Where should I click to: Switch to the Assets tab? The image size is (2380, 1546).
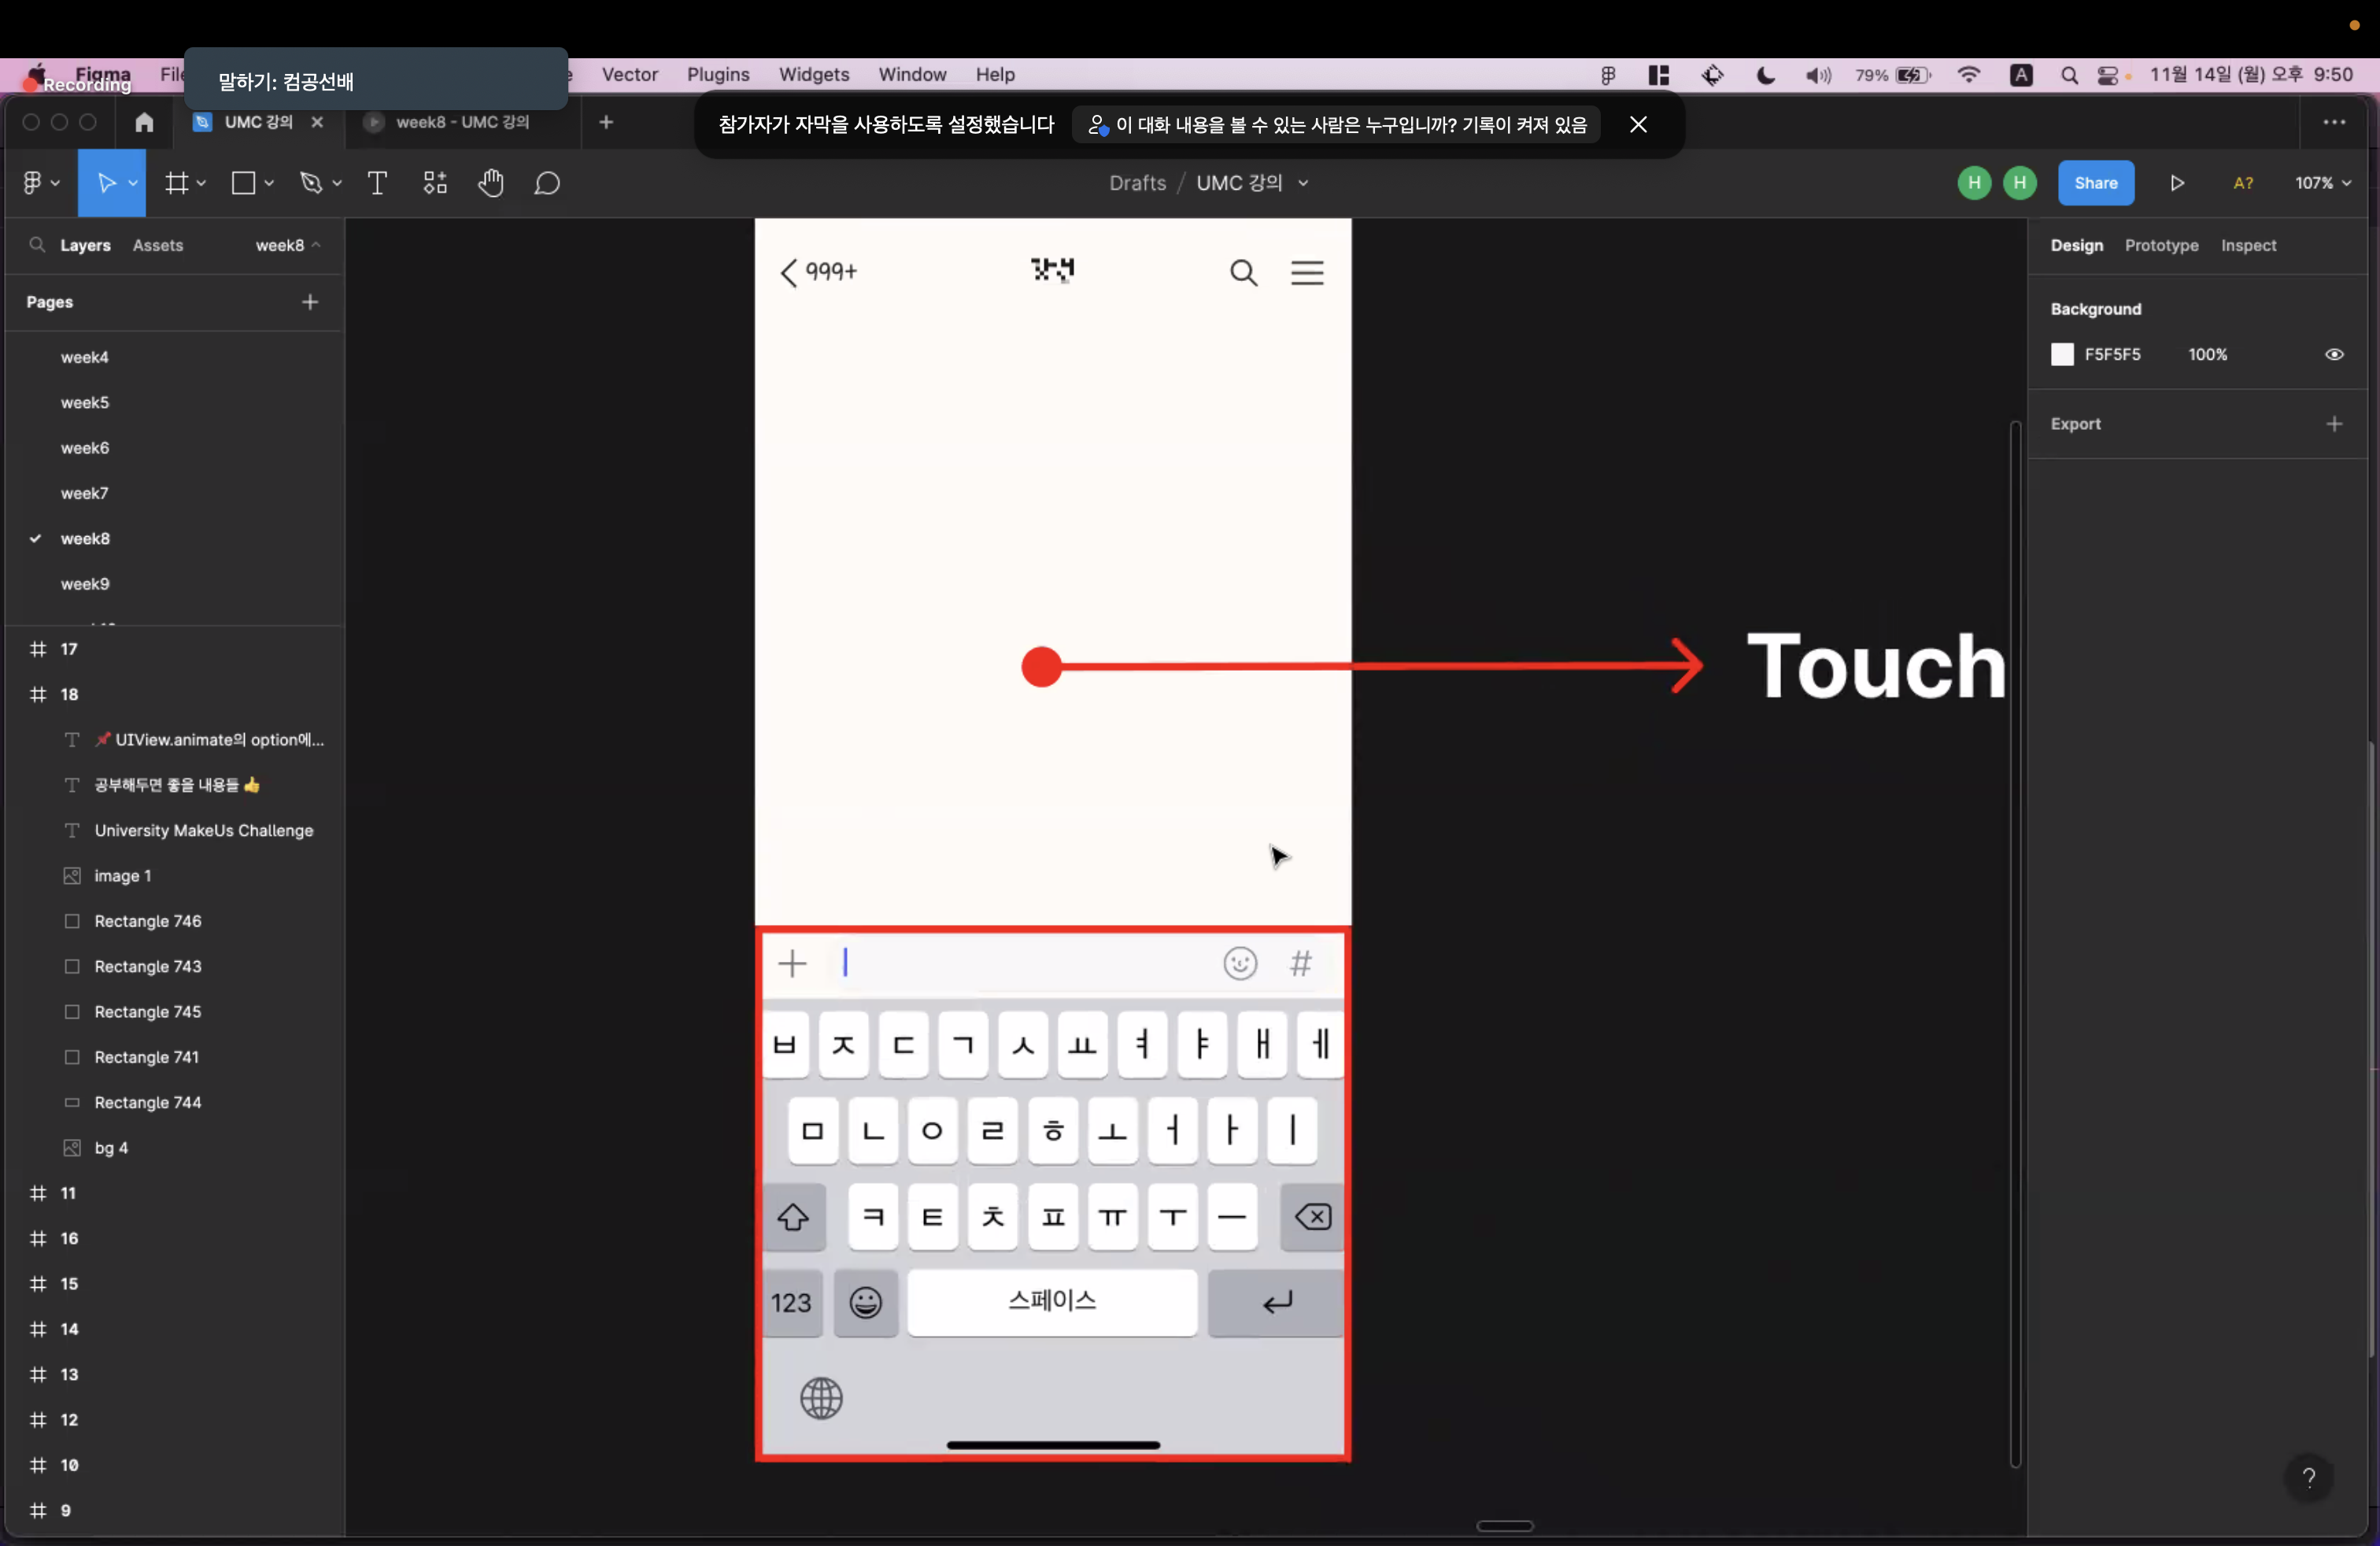point(158,245)
